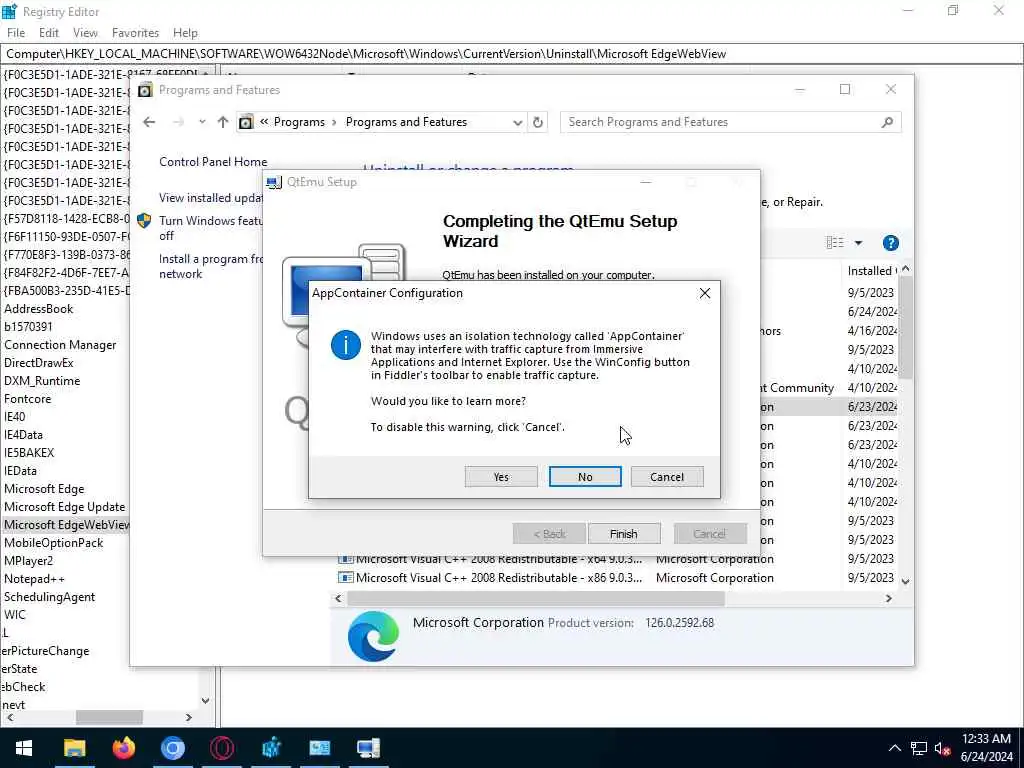Open the Edit menu in Registry Editor

[49, 33]
